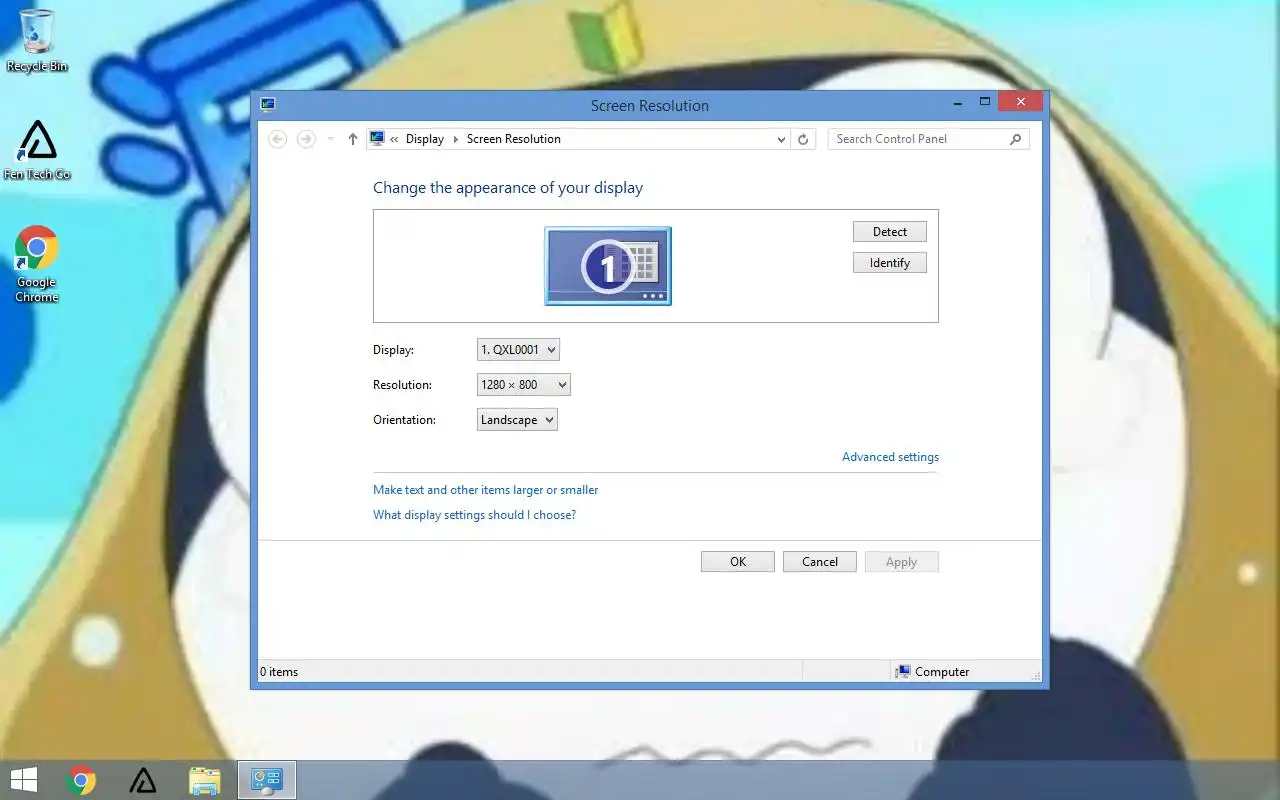The height and width of the screenshot is (800, 1280).
Task: Click the 0 items status bar text
Action: 279,672
